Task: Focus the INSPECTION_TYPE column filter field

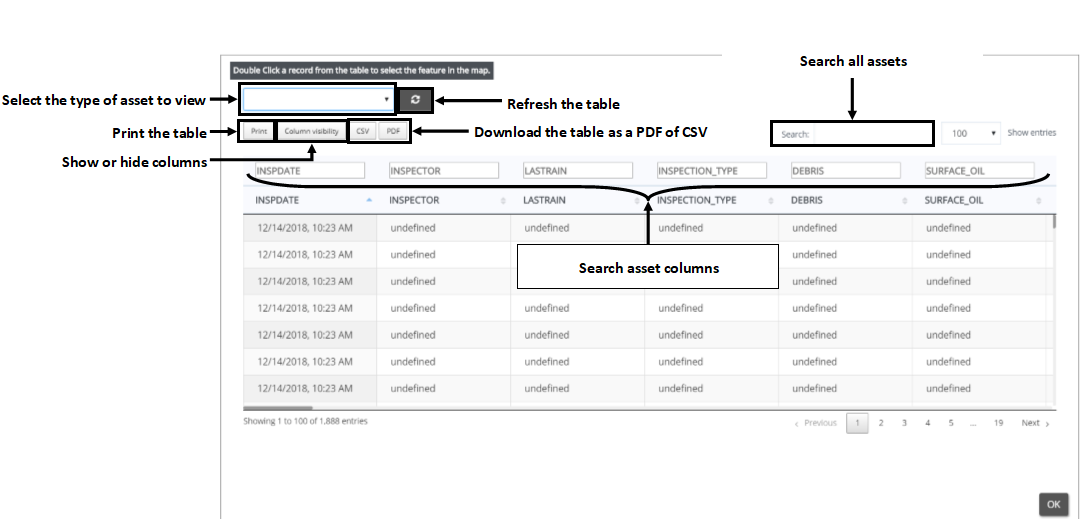Action: pyautogui.click(x=712, y=171)
